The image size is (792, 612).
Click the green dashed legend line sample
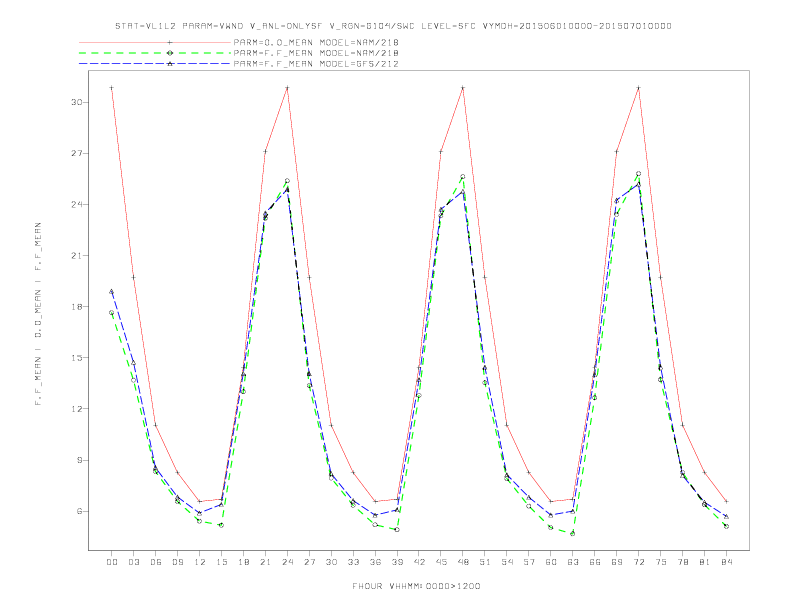[155, 53]
